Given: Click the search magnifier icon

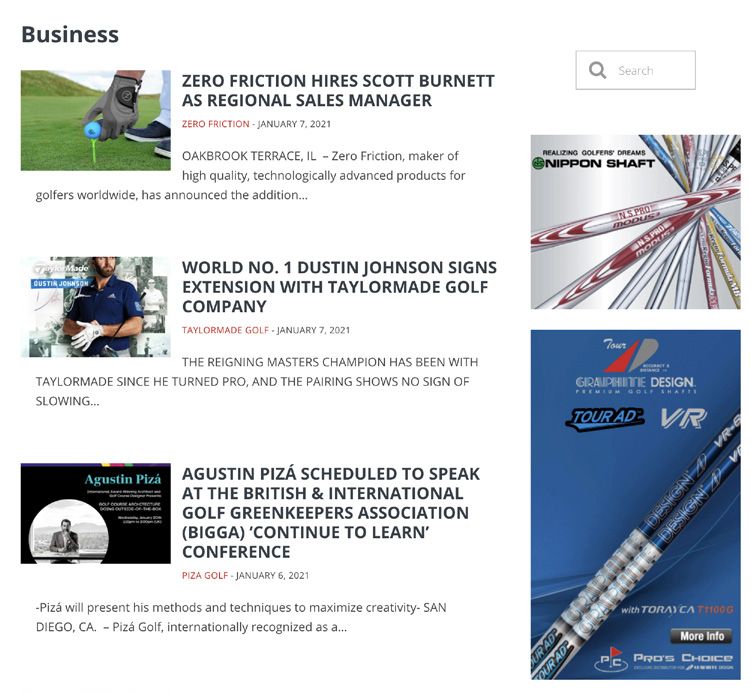Looking at the screenshot, I should tap(597, 70).
